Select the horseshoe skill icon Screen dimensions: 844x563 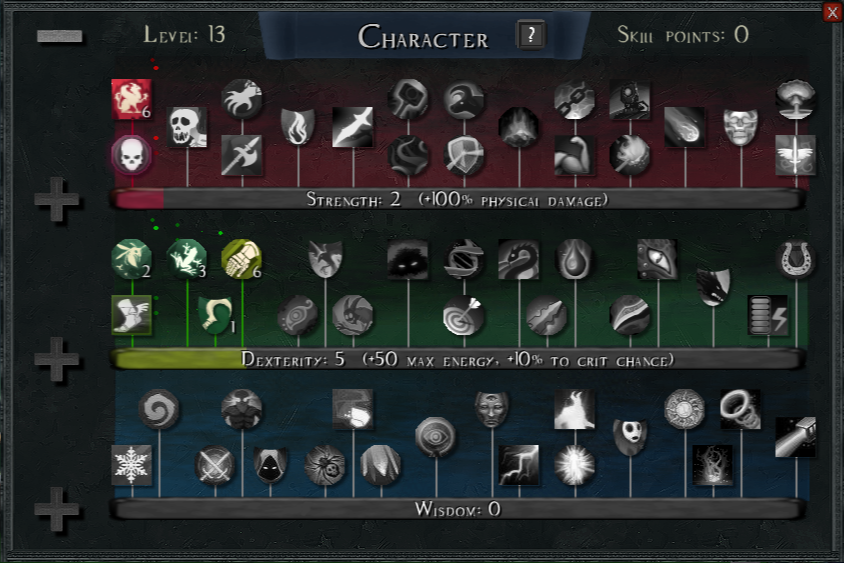click(x=796, y=259)
